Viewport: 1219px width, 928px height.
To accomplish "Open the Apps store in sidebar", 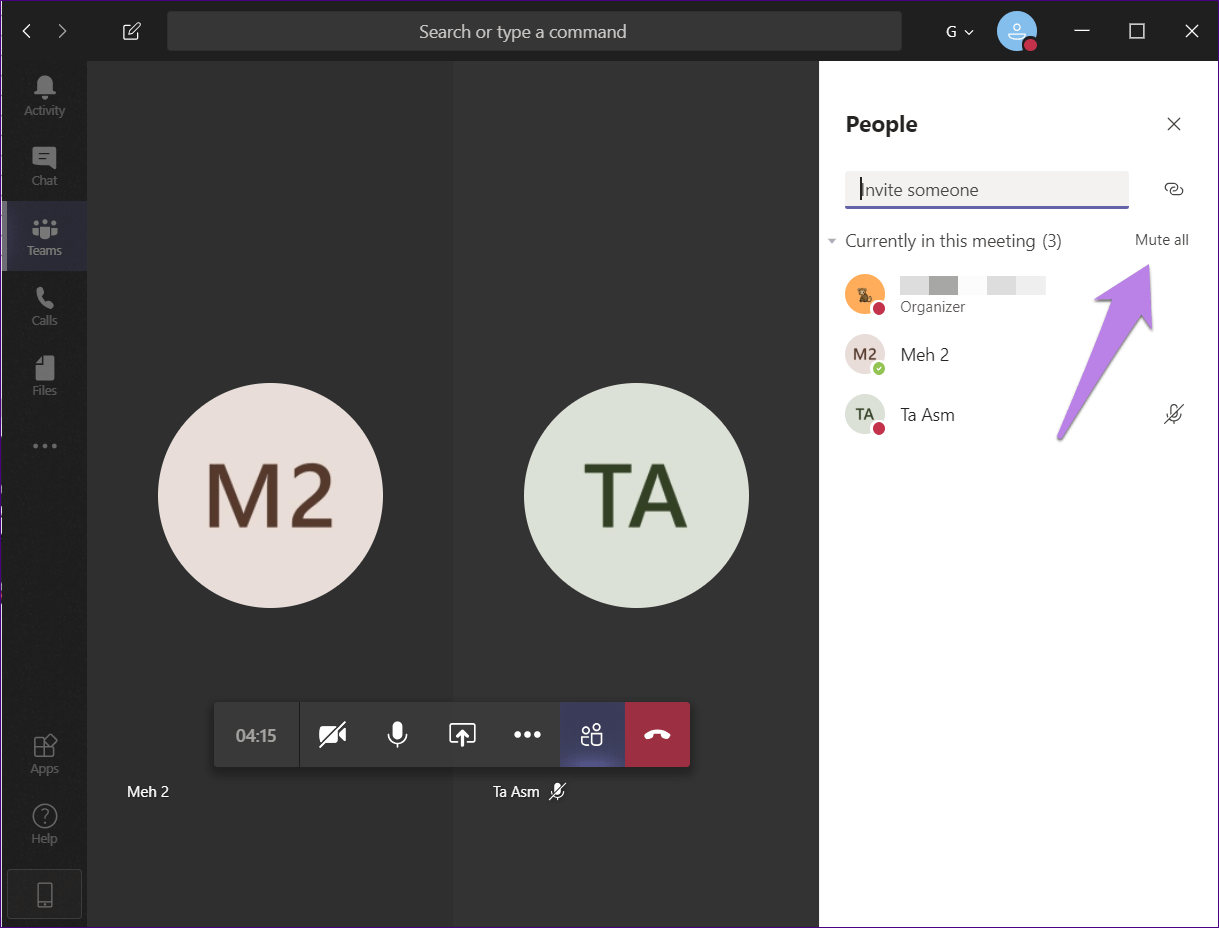I will [x=44, y=754].
